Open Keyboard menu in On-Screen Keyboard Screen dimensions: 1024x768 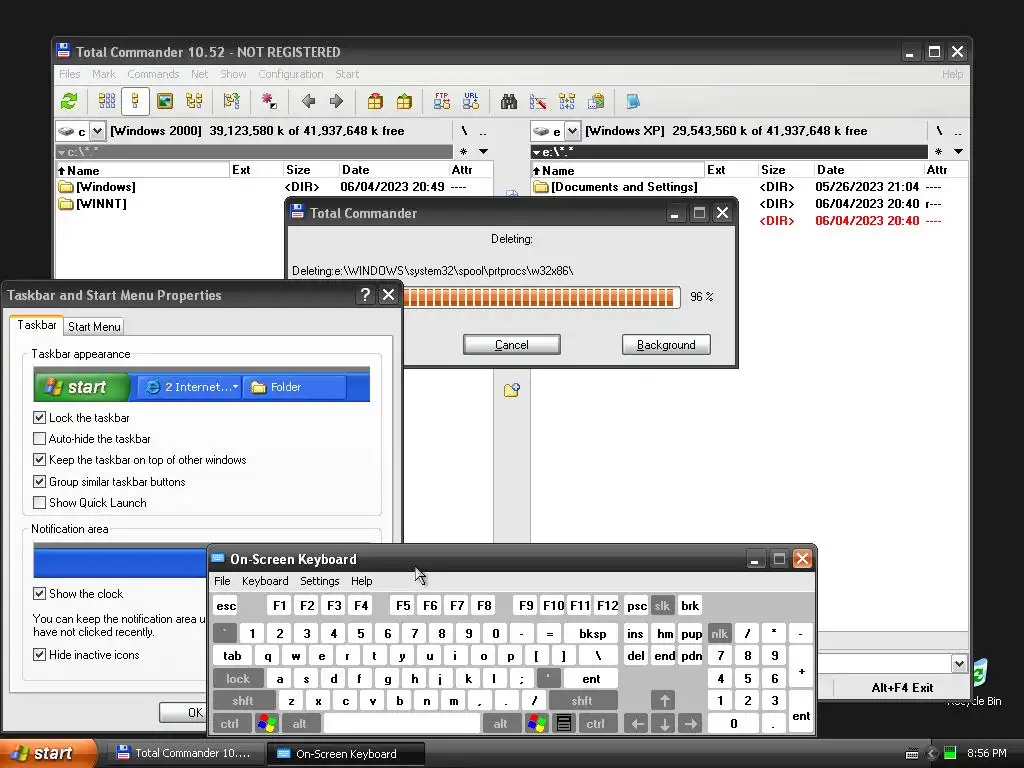pyautogui.click(x=265, y=581)
